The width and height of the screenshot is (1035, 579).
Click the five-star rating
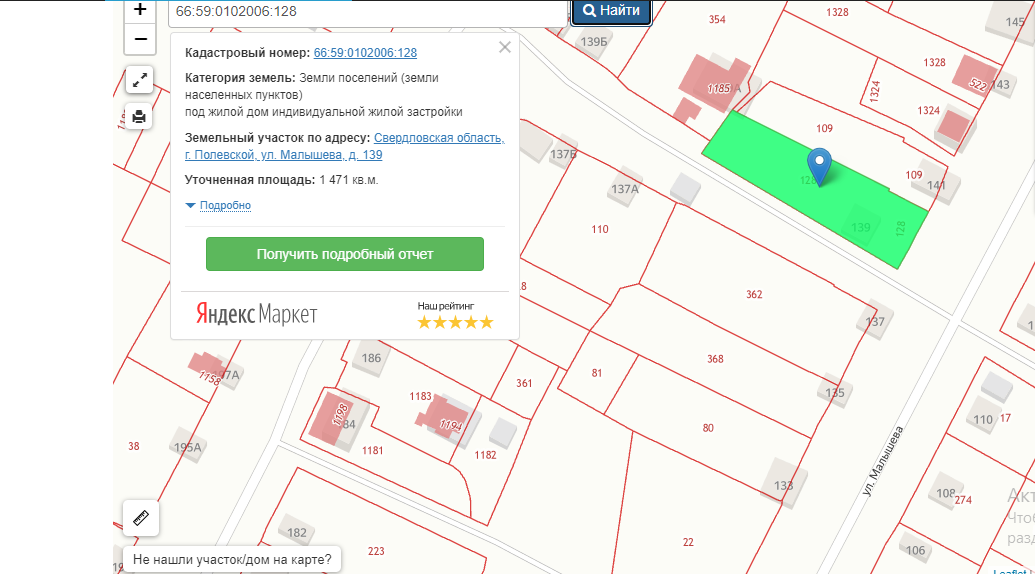[455, 322]
